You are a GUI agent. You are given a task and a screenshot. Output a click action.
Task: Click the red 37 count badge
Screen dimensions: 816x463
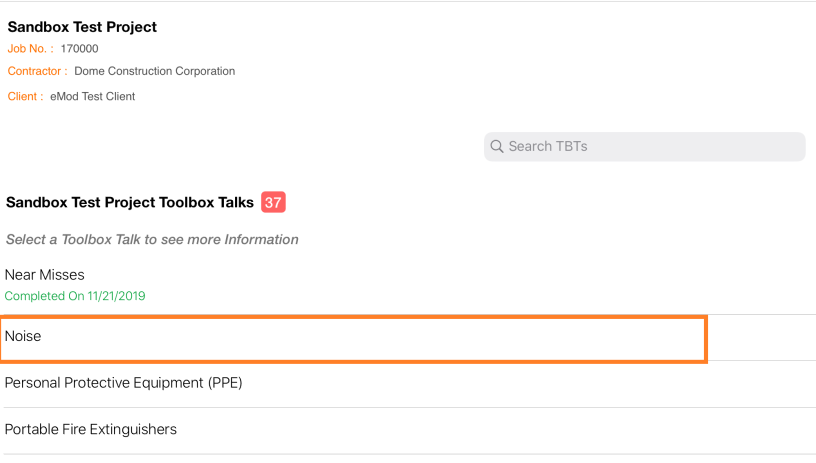(x=273, y=202)
